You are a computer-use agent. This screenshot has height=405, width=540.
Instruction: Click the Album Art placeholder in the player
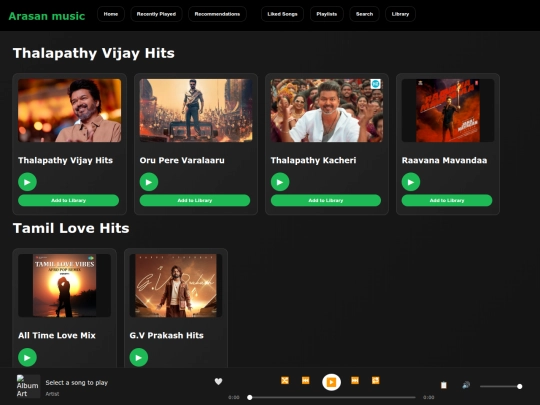pyautogui.click(x=28, y=386)
